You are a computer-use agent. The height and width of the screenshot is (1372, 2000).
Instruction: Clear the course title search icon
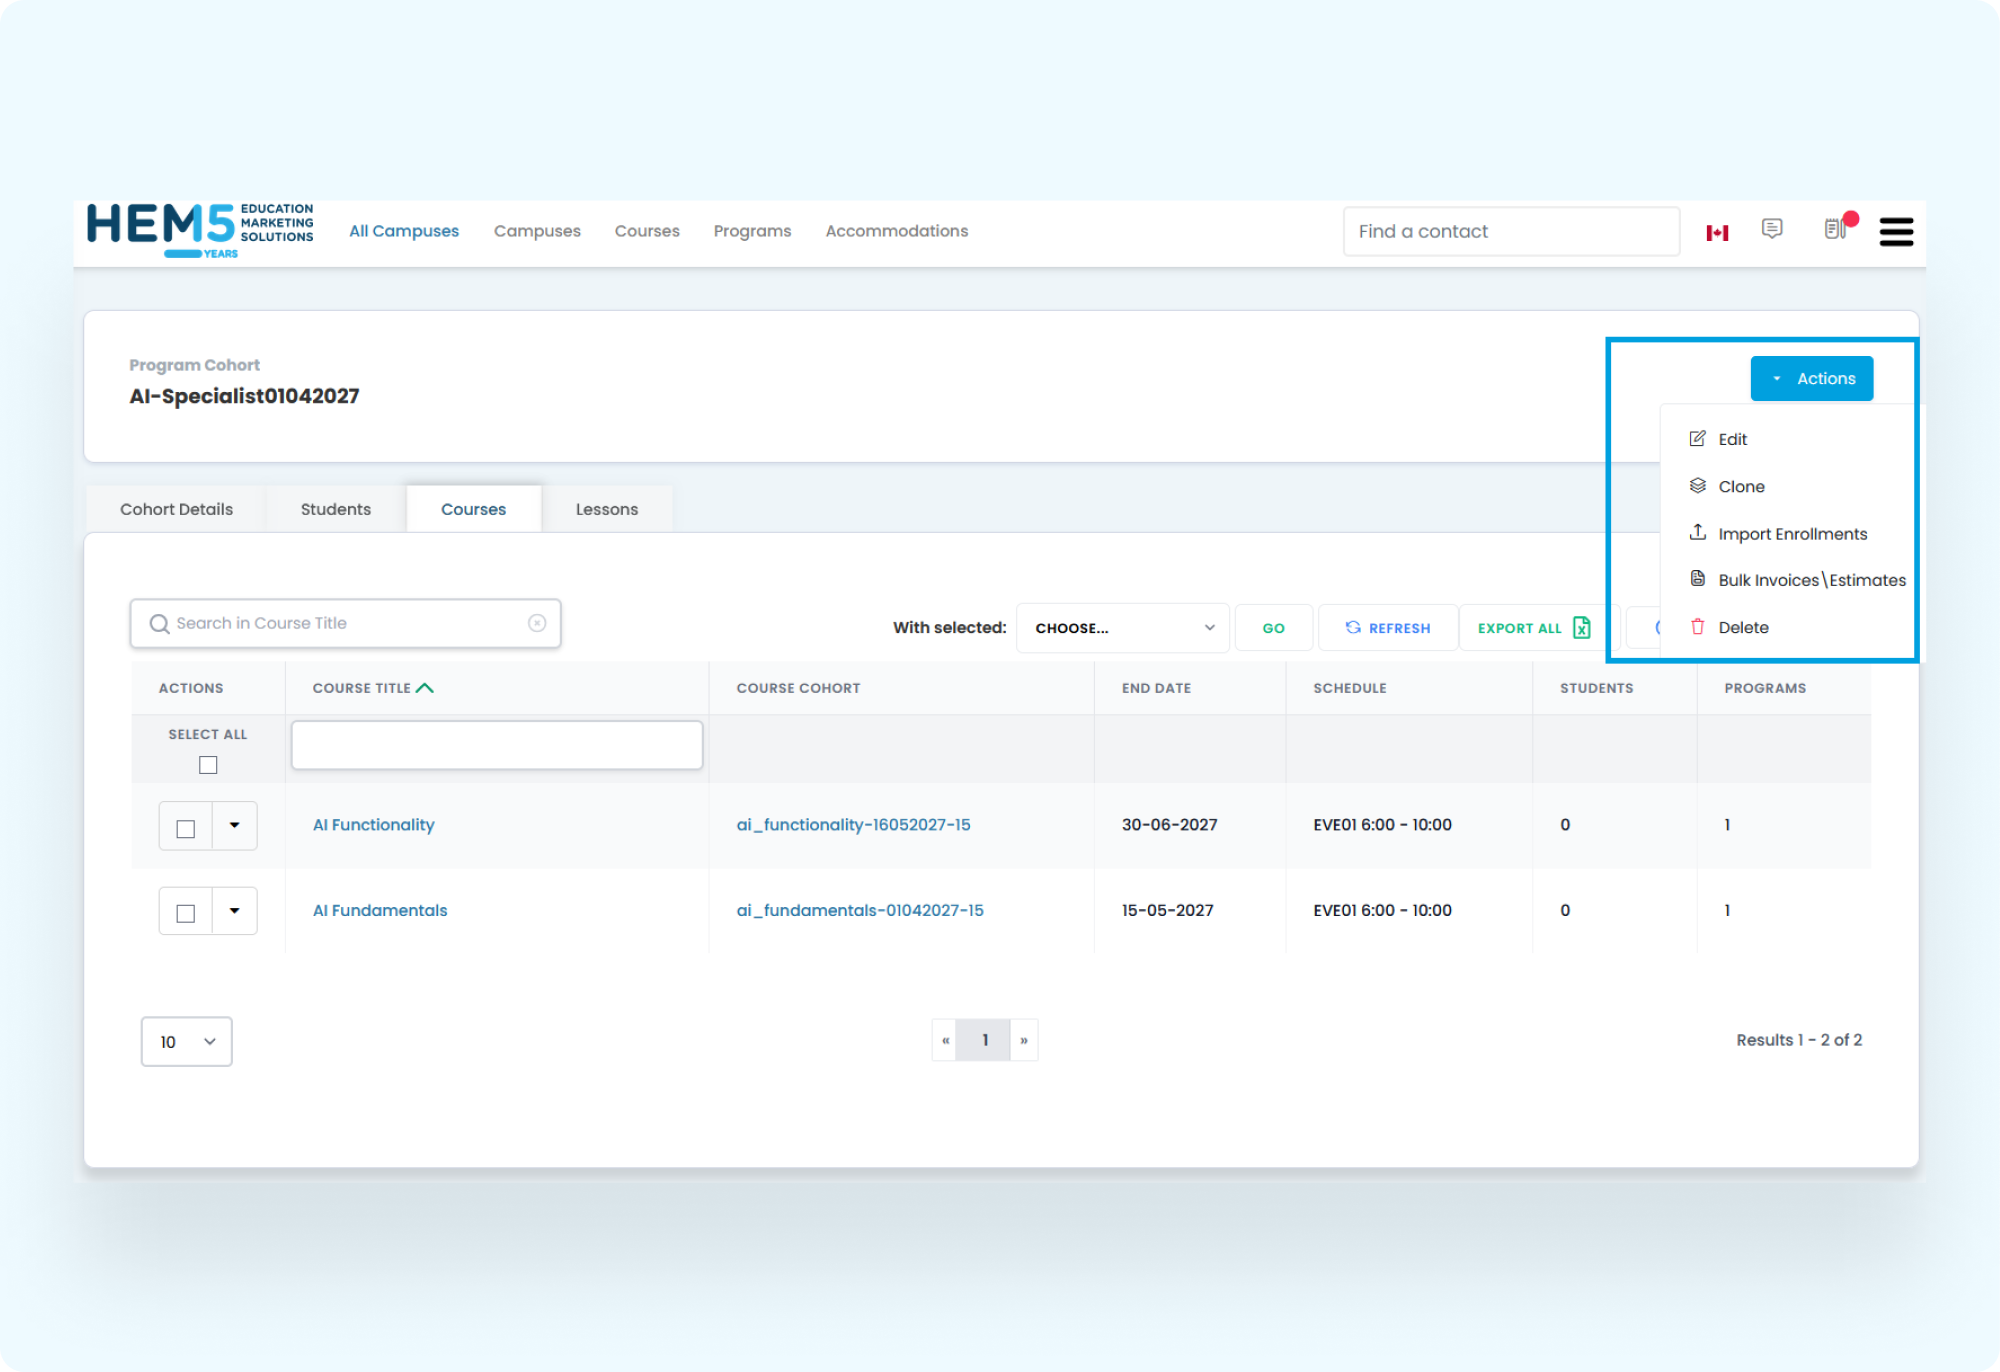537,623
